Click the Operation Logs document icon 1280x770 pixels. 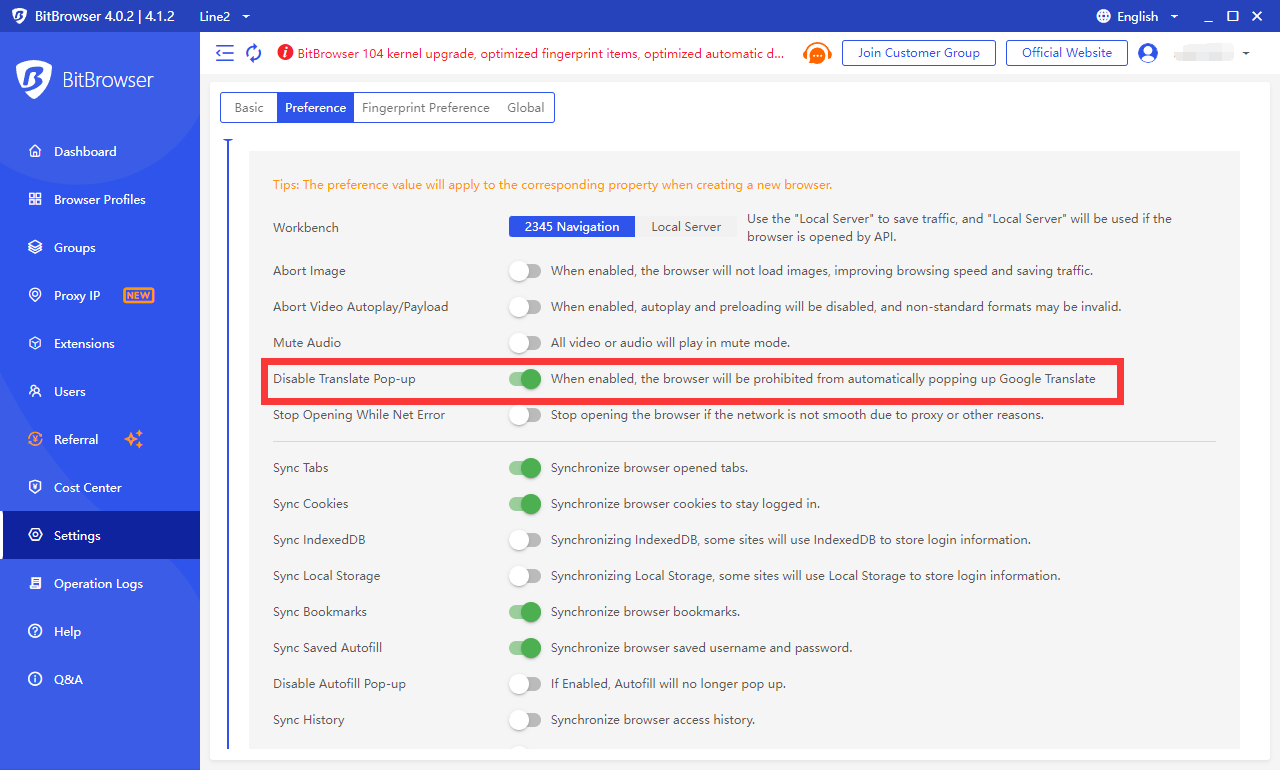[35, 584]
